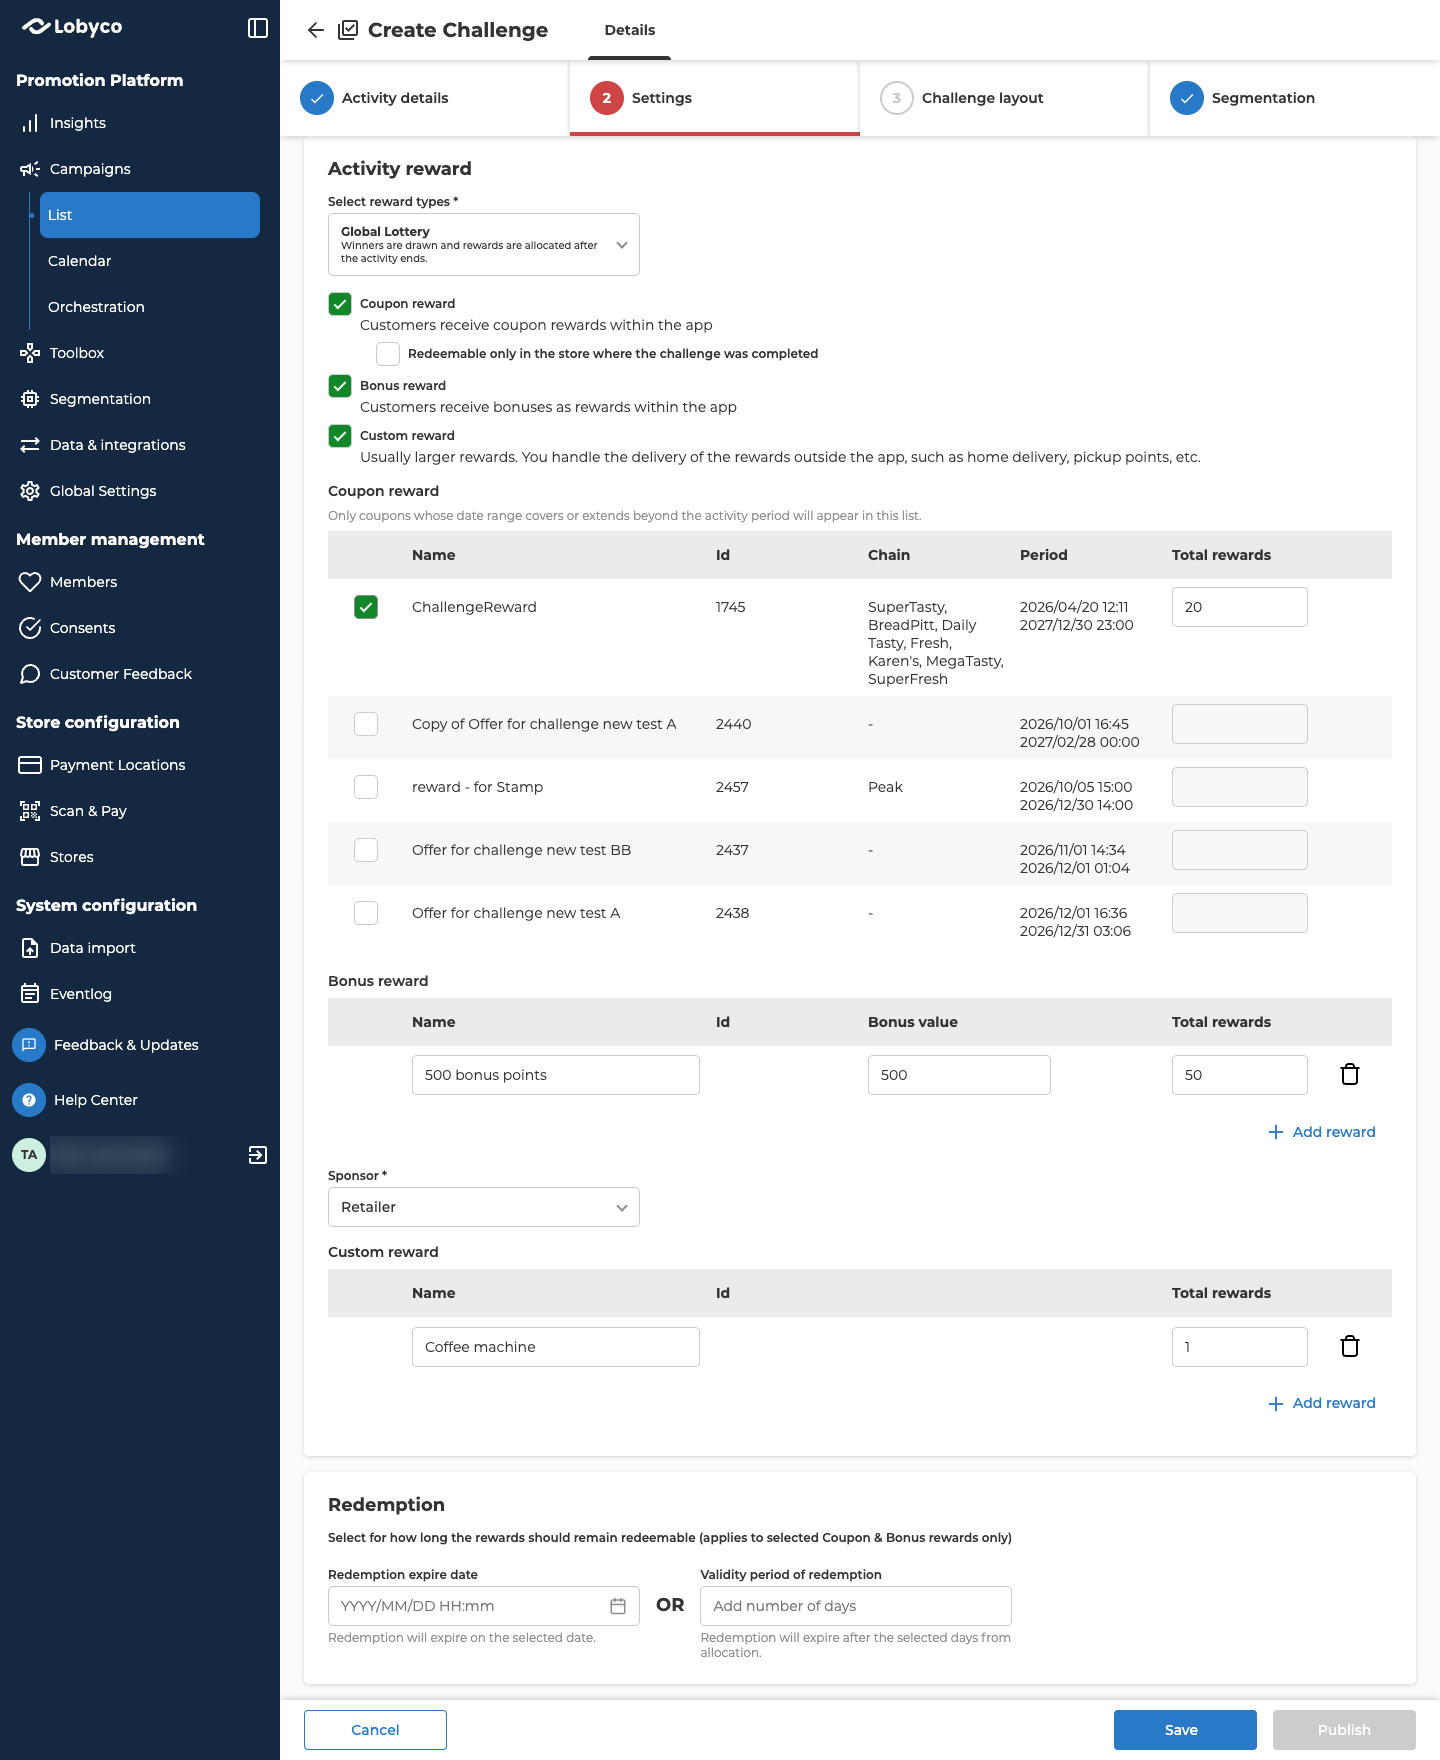
Task: Delete the 500 bonus points reward
Action: [x=1350, y=1074]
